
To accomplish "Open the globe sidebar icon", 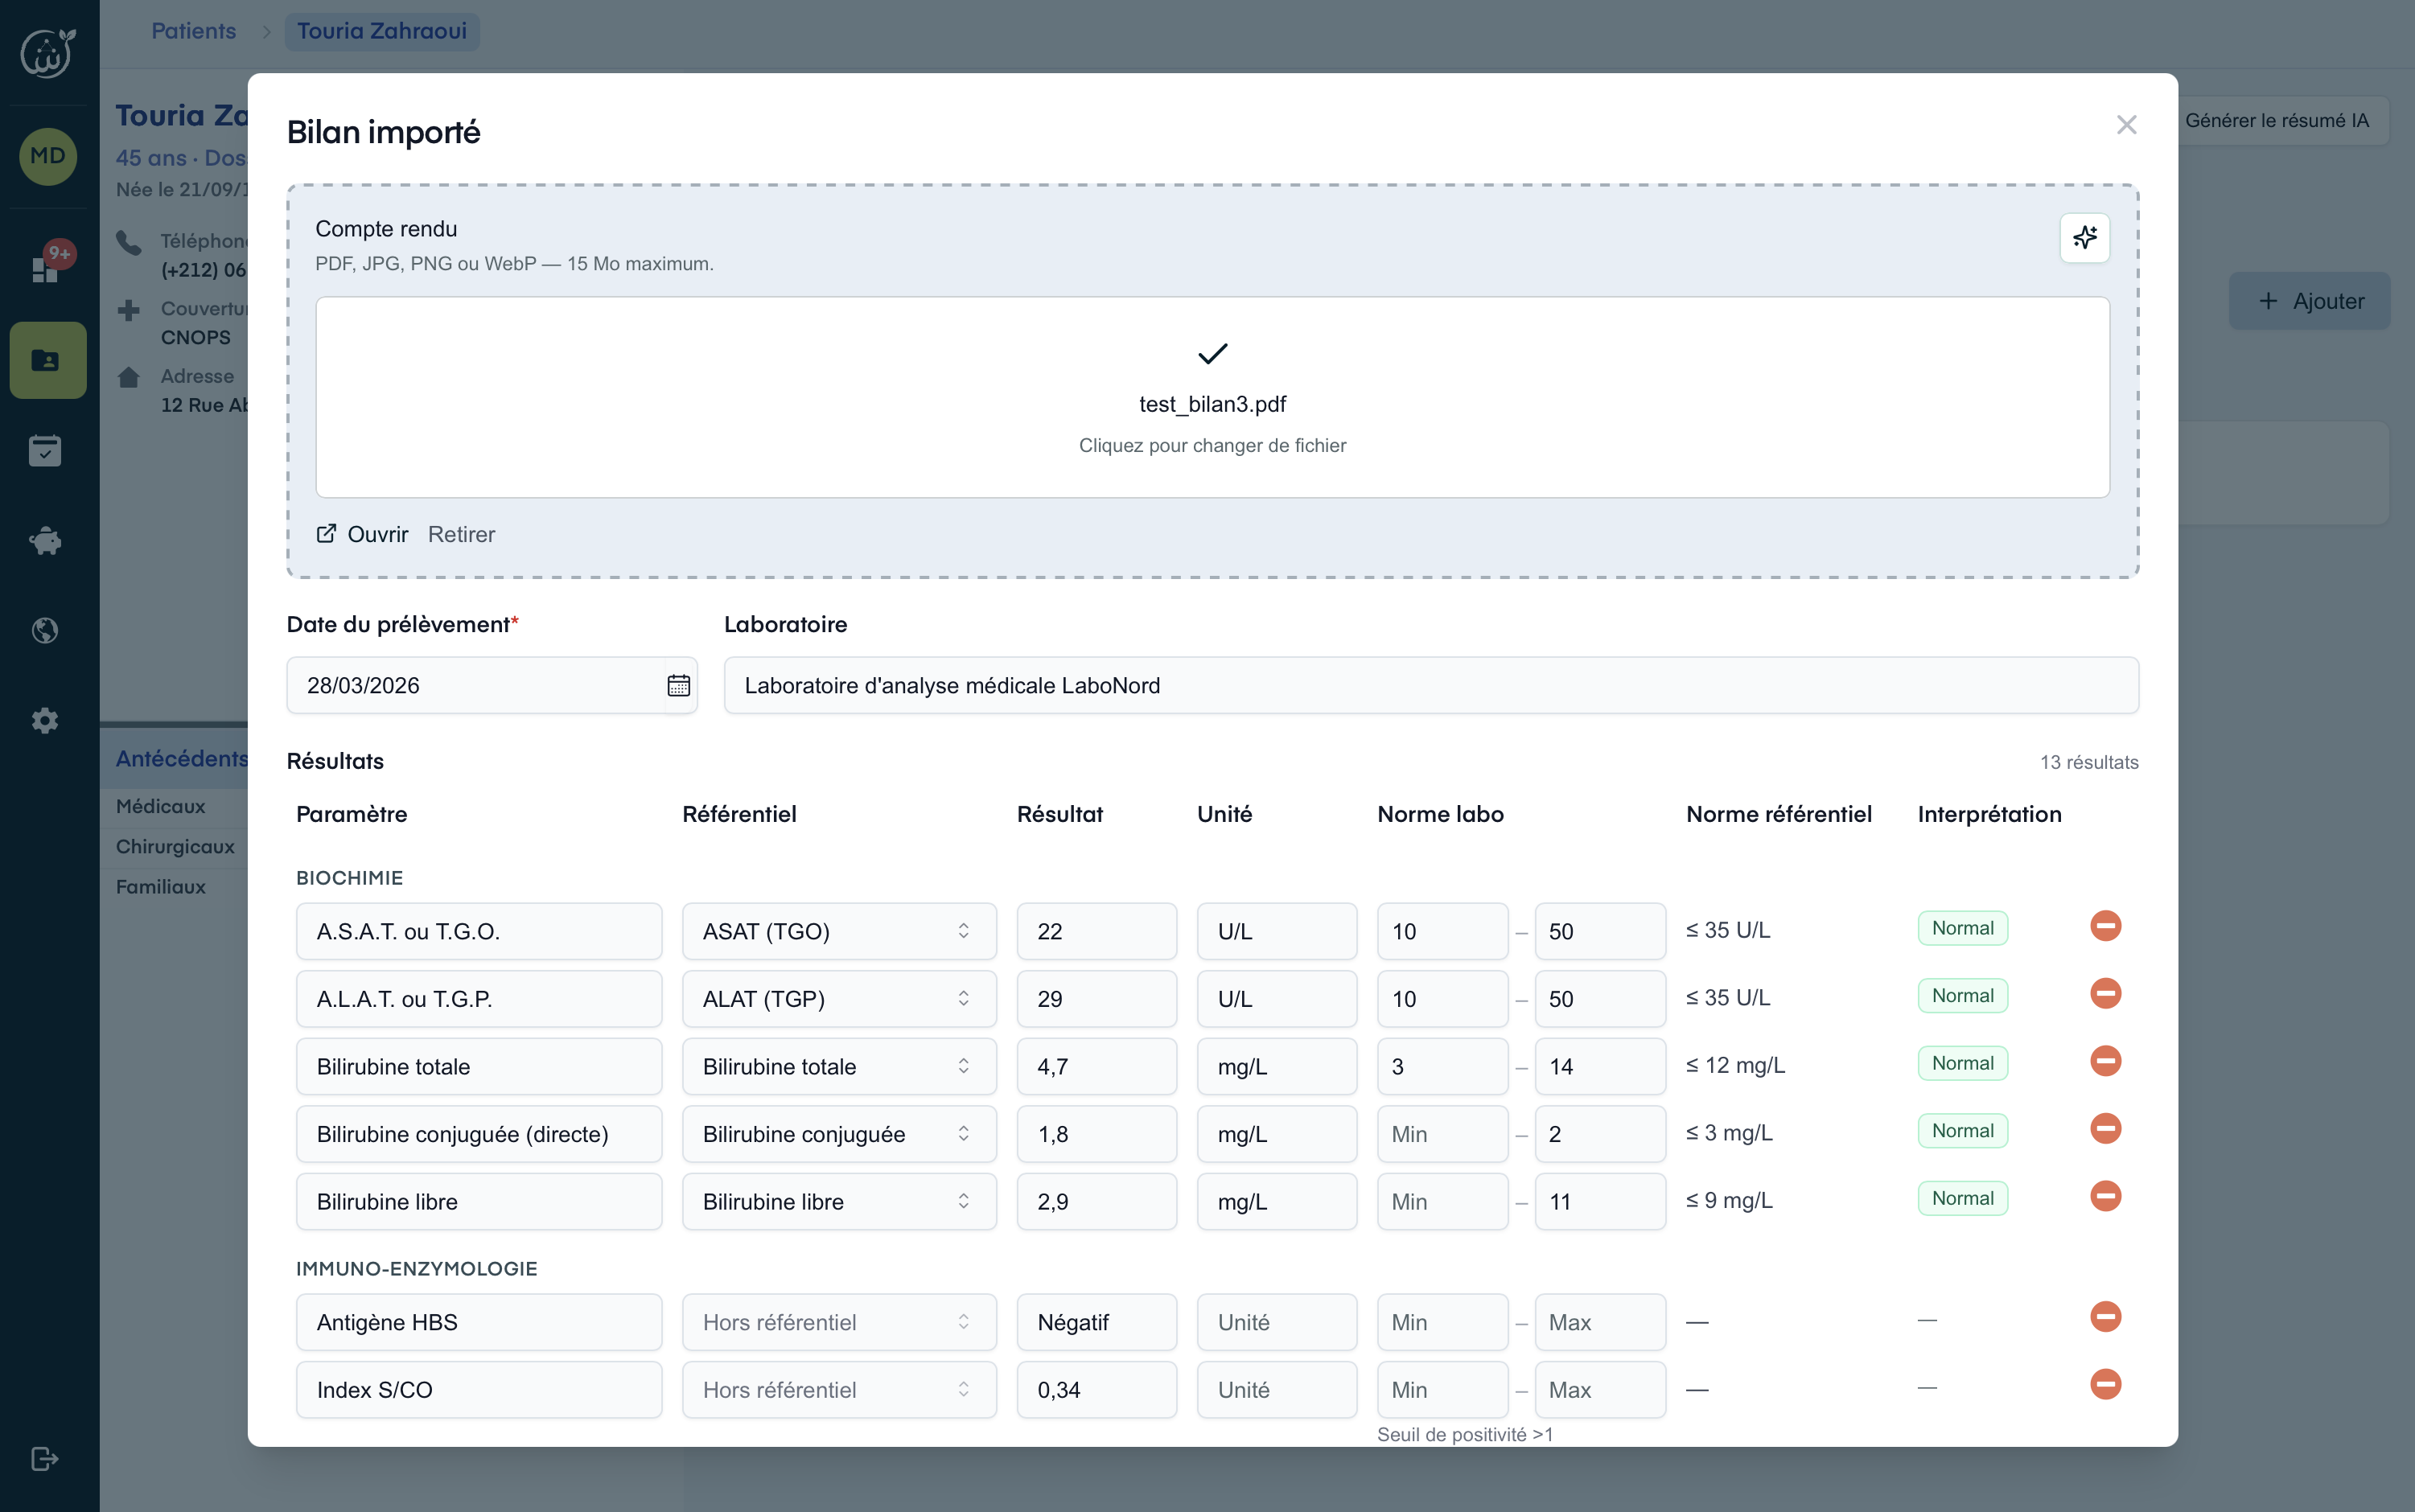I will 45,631.
